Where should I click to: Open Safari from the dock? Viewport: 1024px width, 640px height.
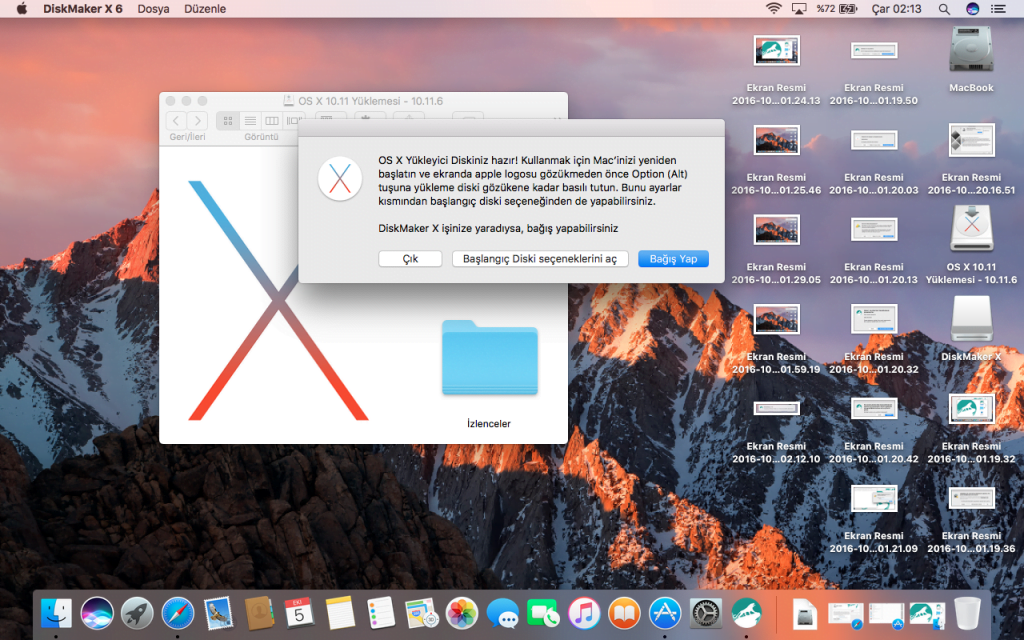(177, 612)
